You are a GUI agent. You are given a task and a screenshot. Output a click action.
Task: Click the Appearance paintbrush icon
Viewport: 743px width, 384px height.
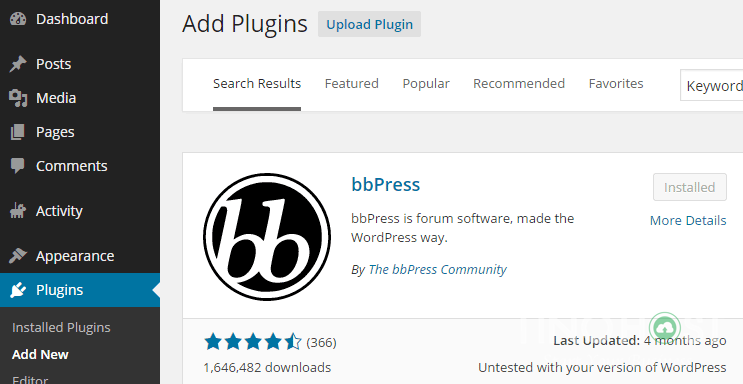18,256
